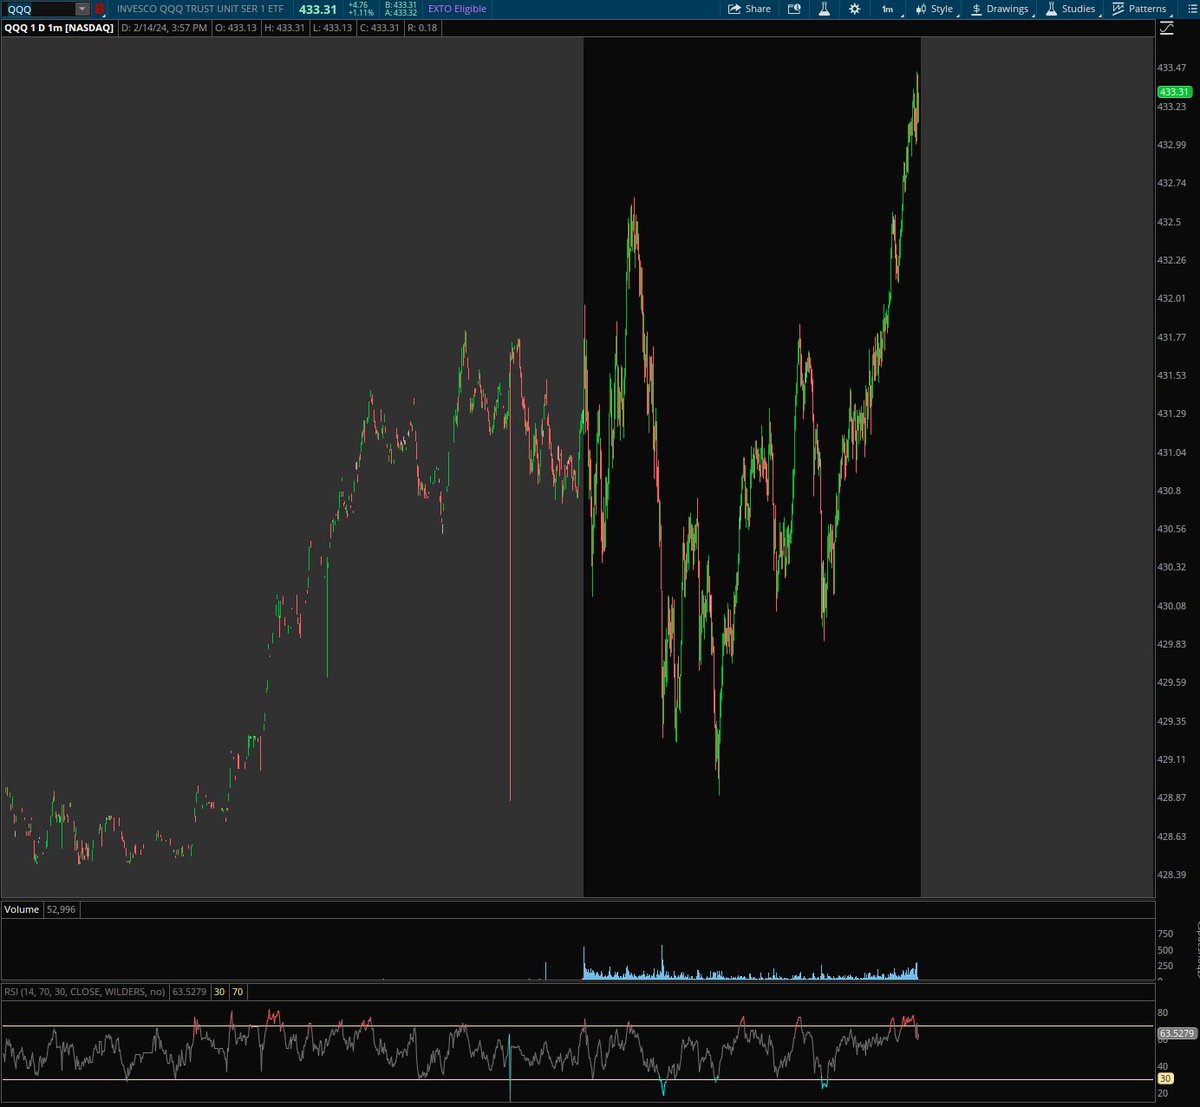The height and width of the screenshot is (1107, 1200).
Task: Click the Share button
Action: [x=749, y=9]
